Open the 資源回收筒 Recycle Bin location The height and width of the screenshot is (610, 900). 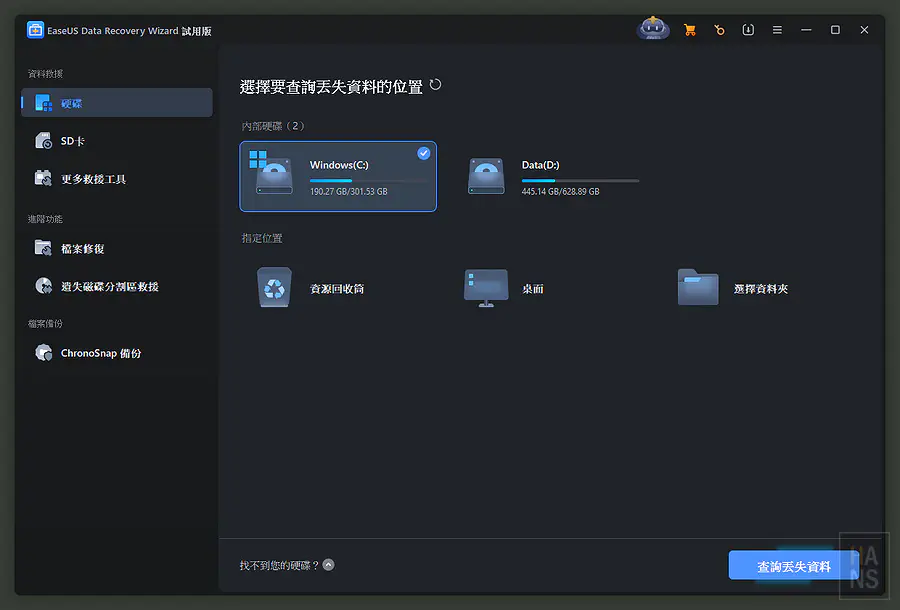click(274, 287)
